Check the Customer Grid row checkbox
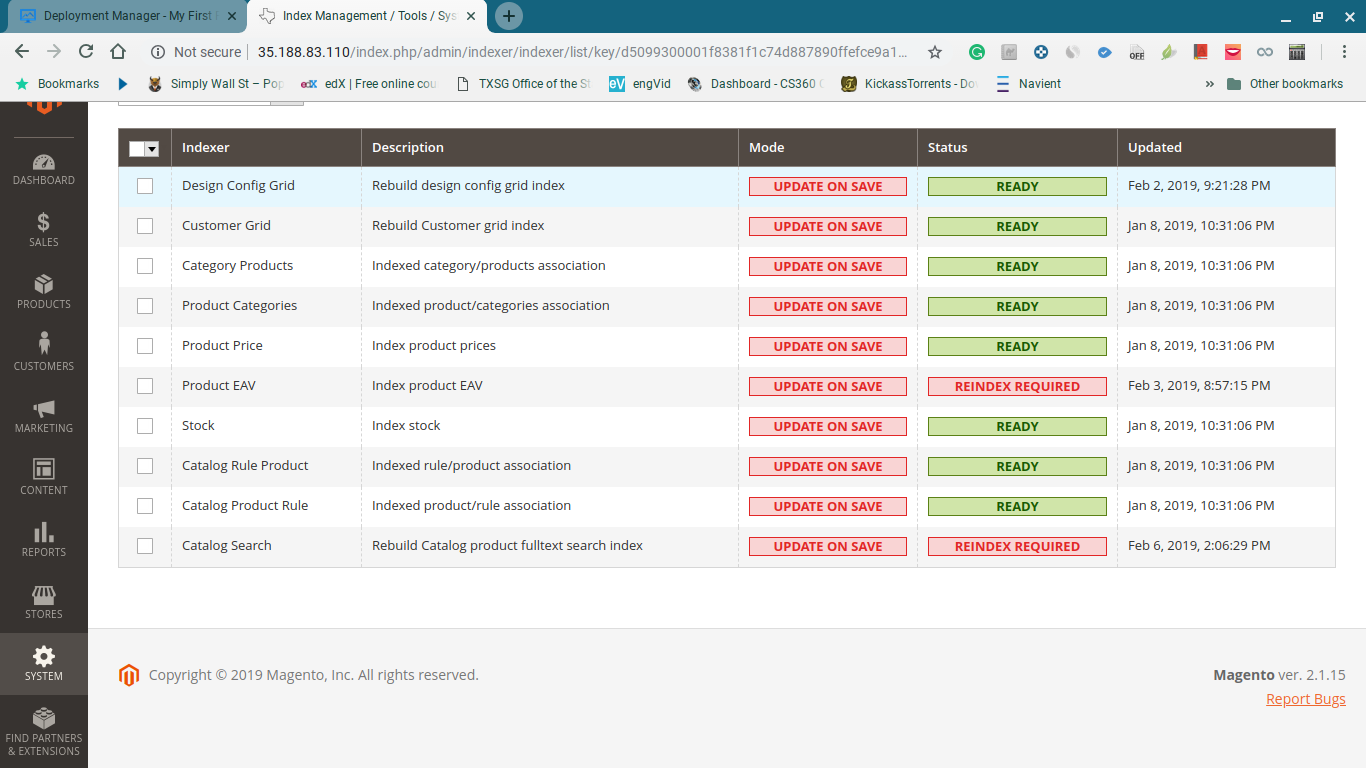 (145, 226)
